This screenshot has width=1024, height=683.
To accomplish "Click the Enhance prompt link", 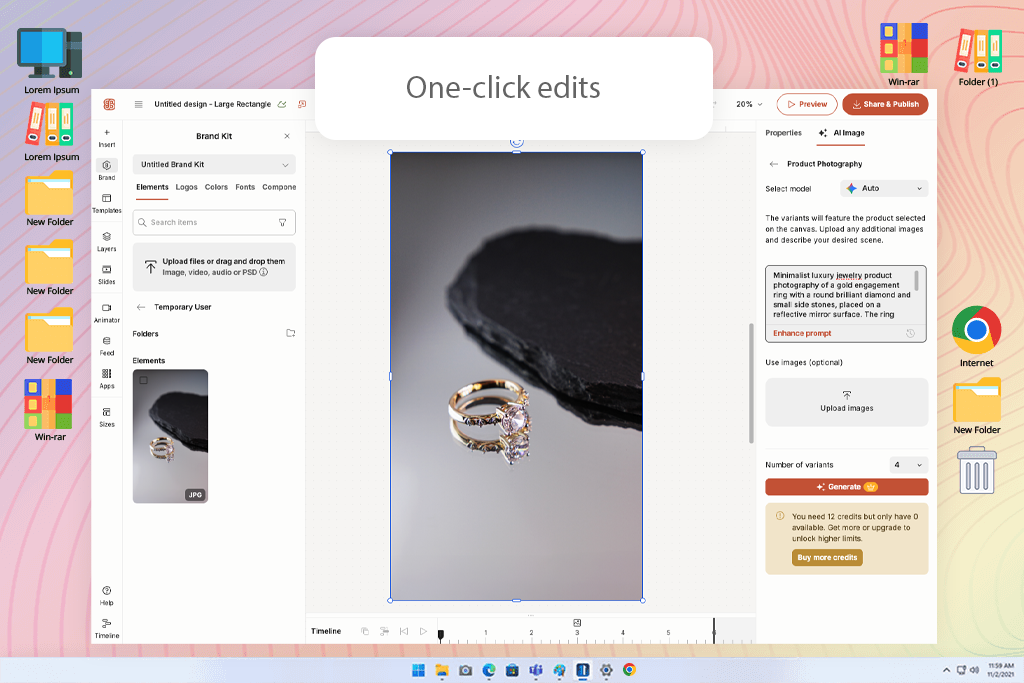I will 802,334.
